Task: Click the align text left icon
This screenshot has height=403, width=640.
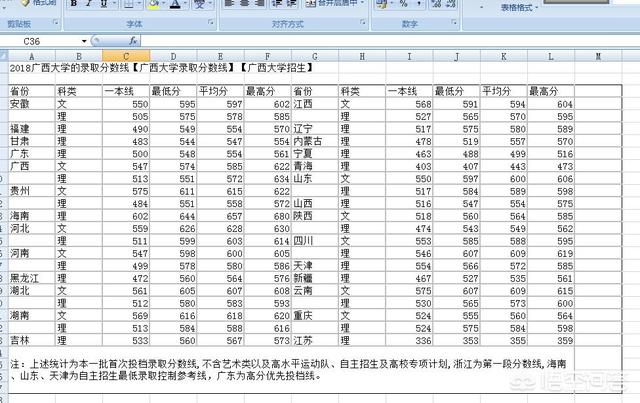Action: (229, 4)
